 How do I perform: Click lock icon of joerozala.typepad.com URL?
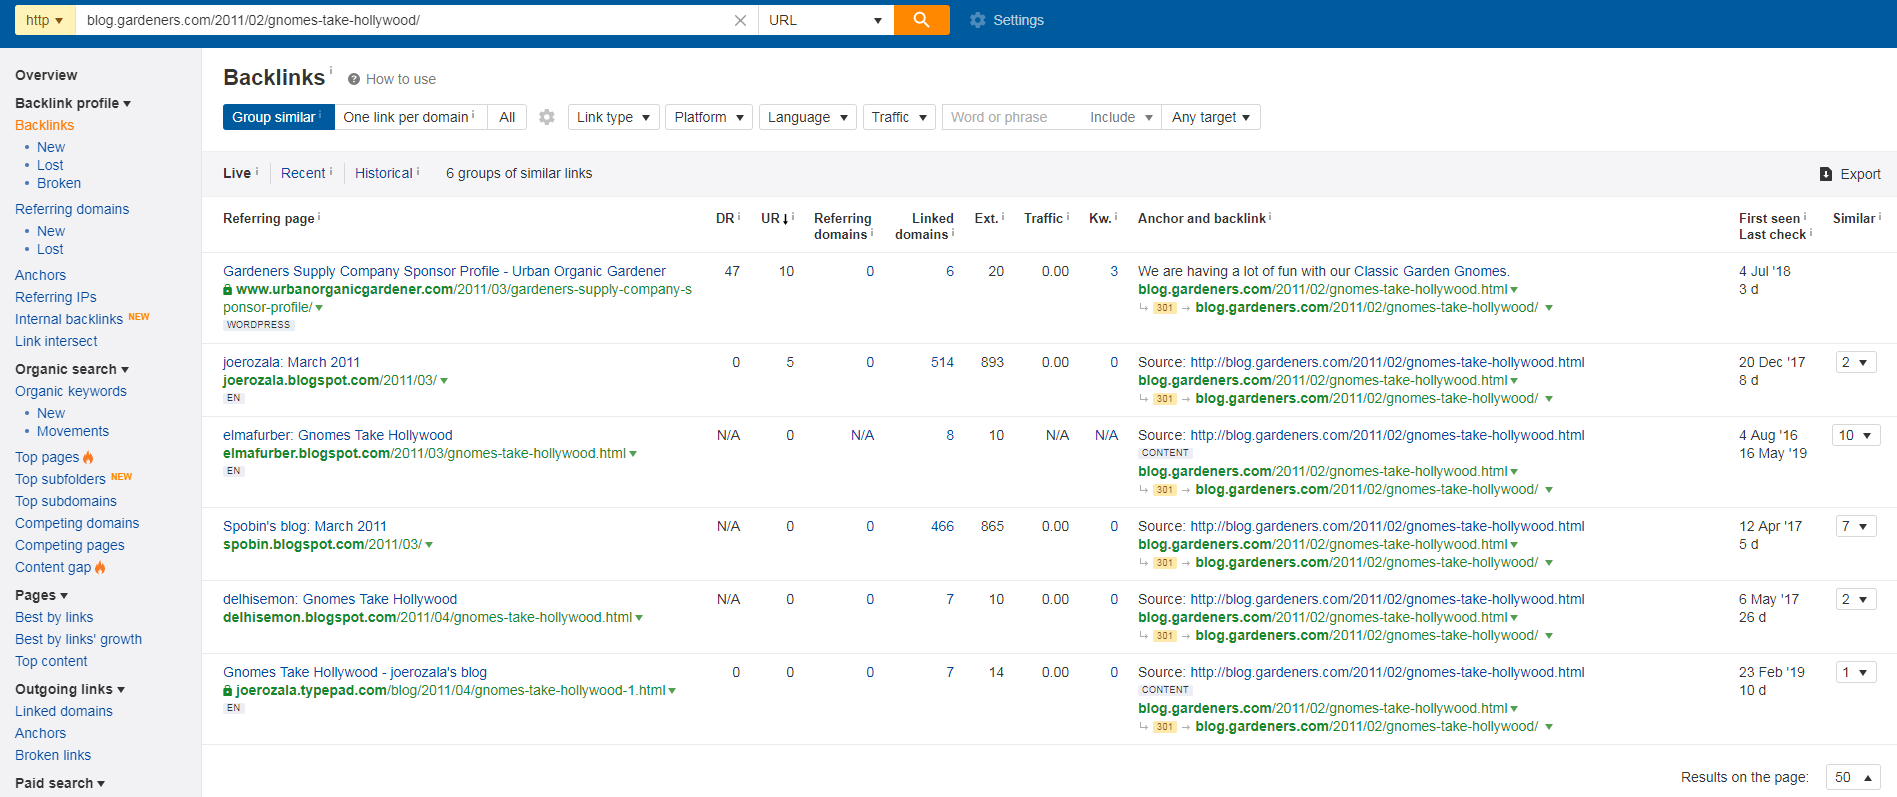pos(228,690)
